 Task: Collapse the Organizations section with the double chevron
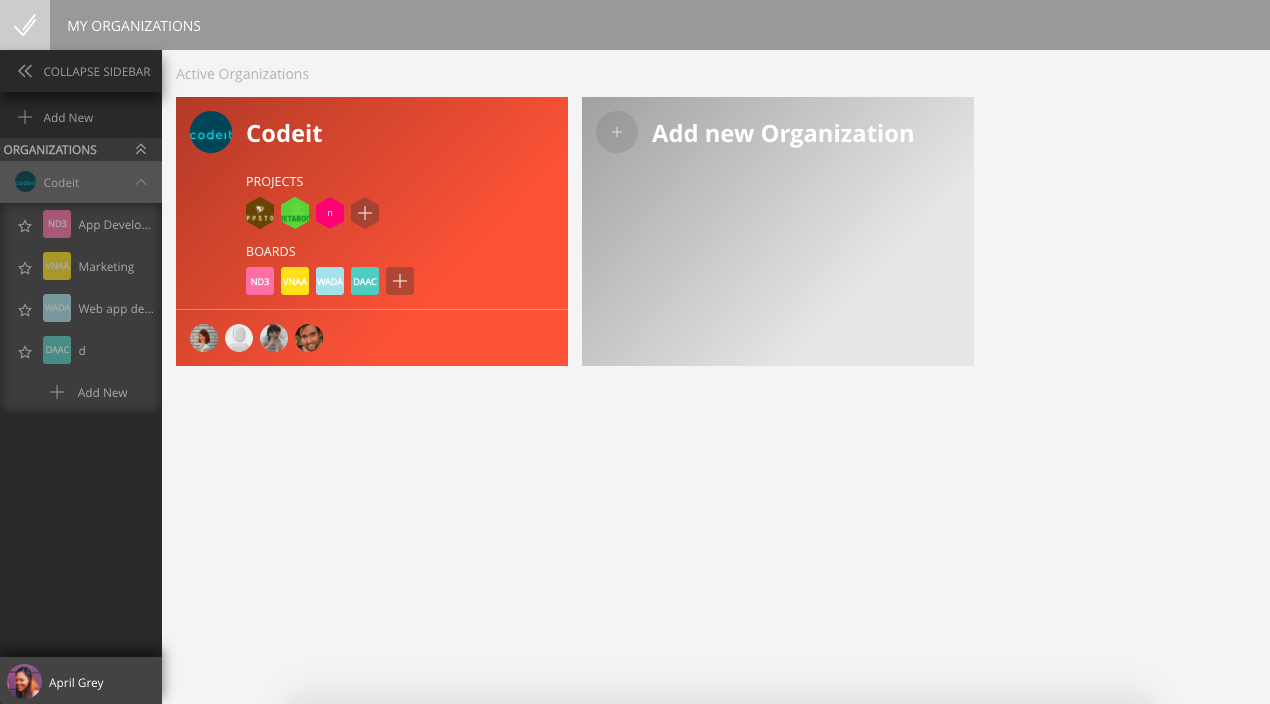[x=141, y=149]
